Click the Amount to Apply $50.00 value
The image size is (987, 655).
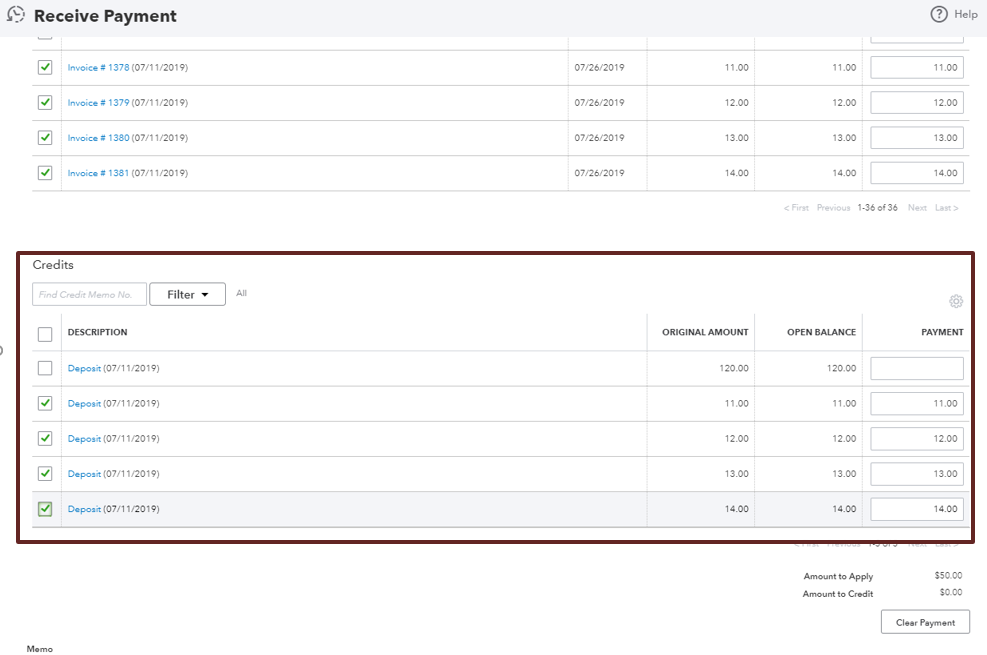tap(948, 575)
